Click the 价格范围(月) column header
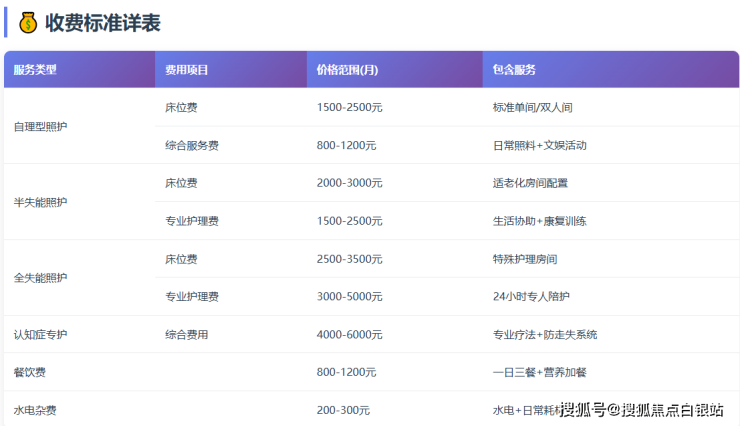The width and height of the screenshot is (740, 426). (x=347, y=70)
